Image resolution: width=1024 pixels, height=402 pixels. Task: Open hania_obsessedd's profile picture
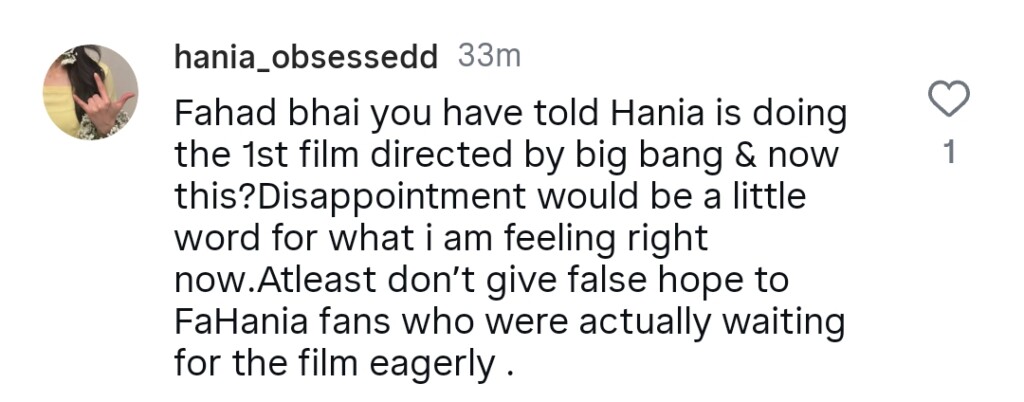tap(89, 91)
